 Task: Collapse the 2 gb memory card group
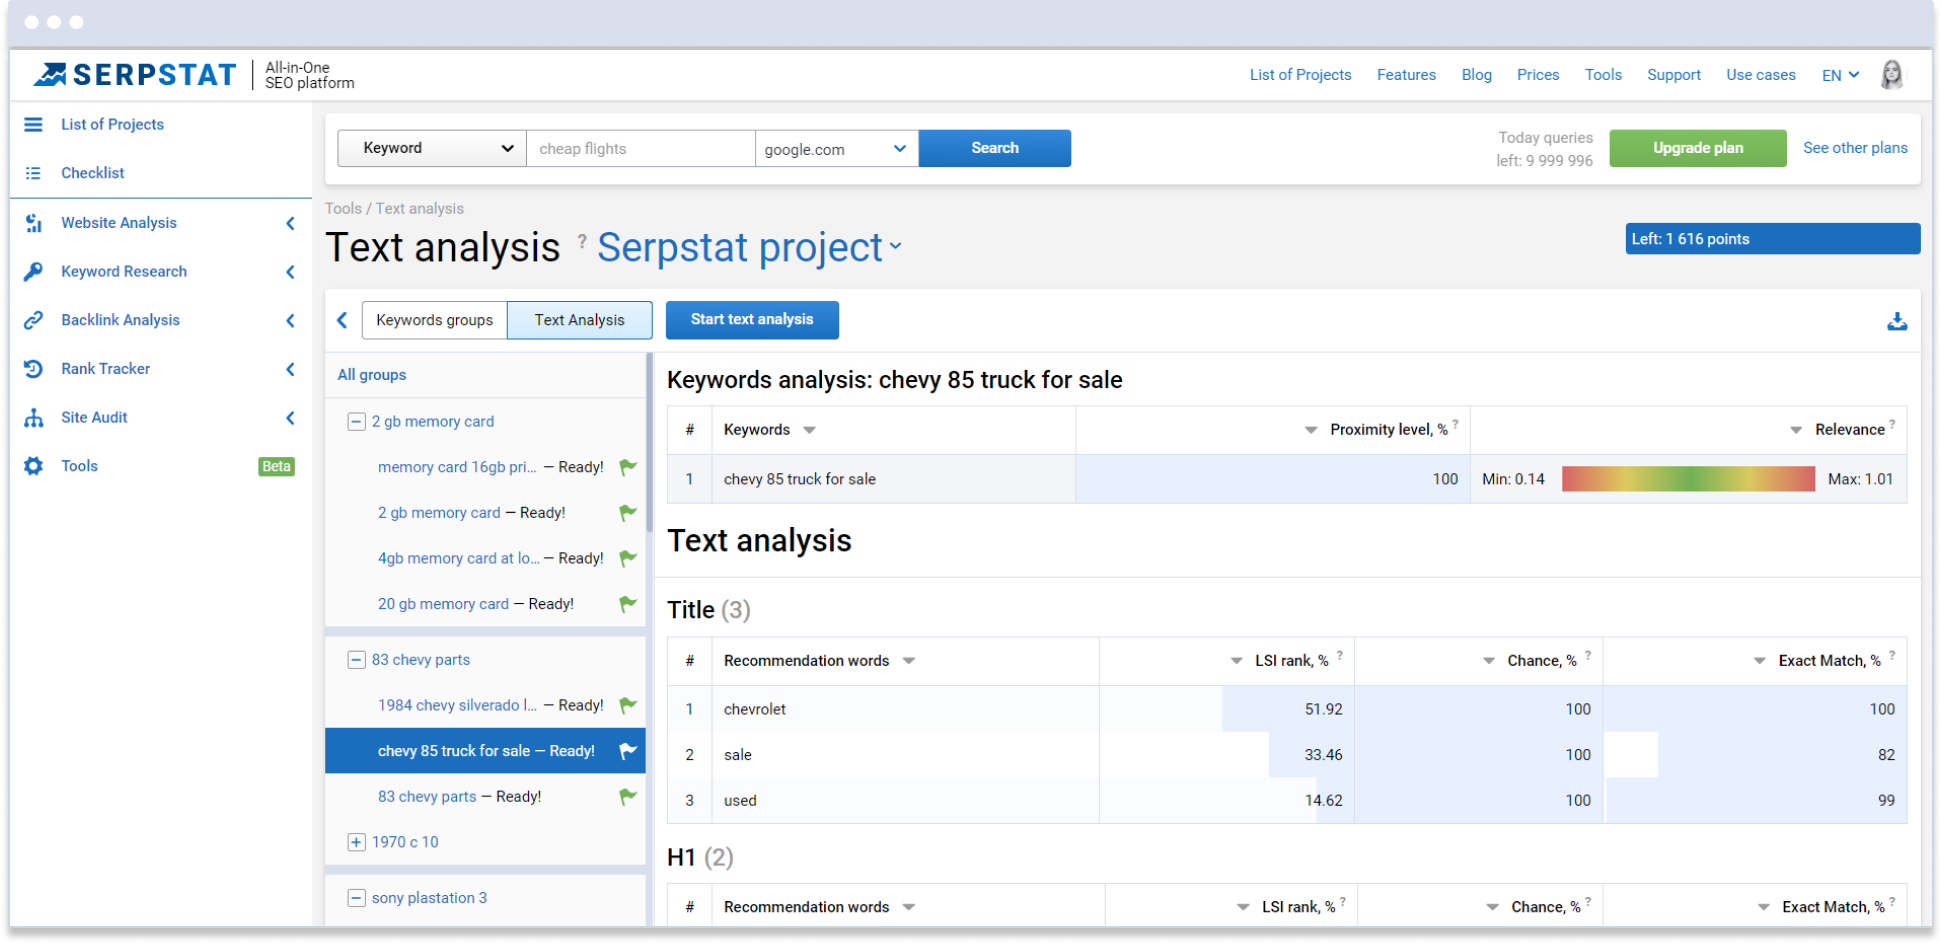[x=356, y=422]
